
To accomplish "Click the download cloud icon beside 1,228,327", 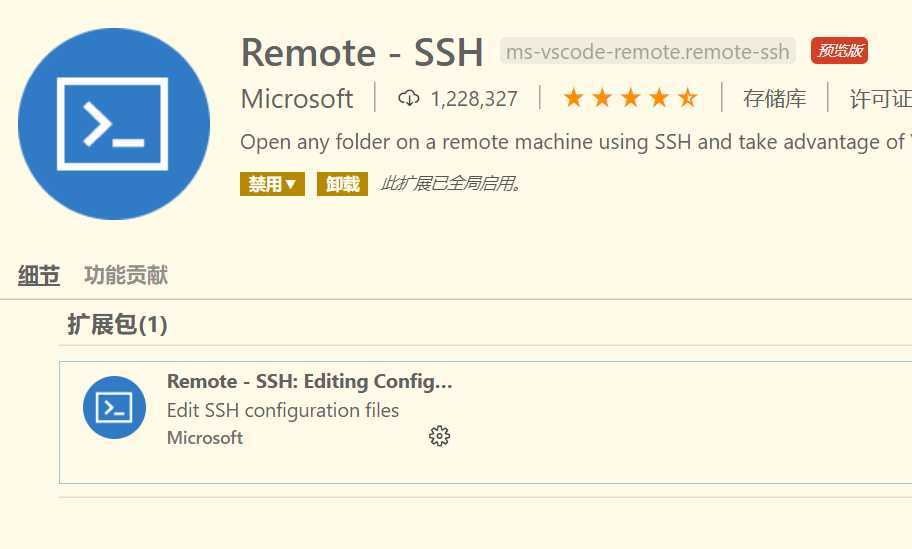I will [x=408, y=98].
